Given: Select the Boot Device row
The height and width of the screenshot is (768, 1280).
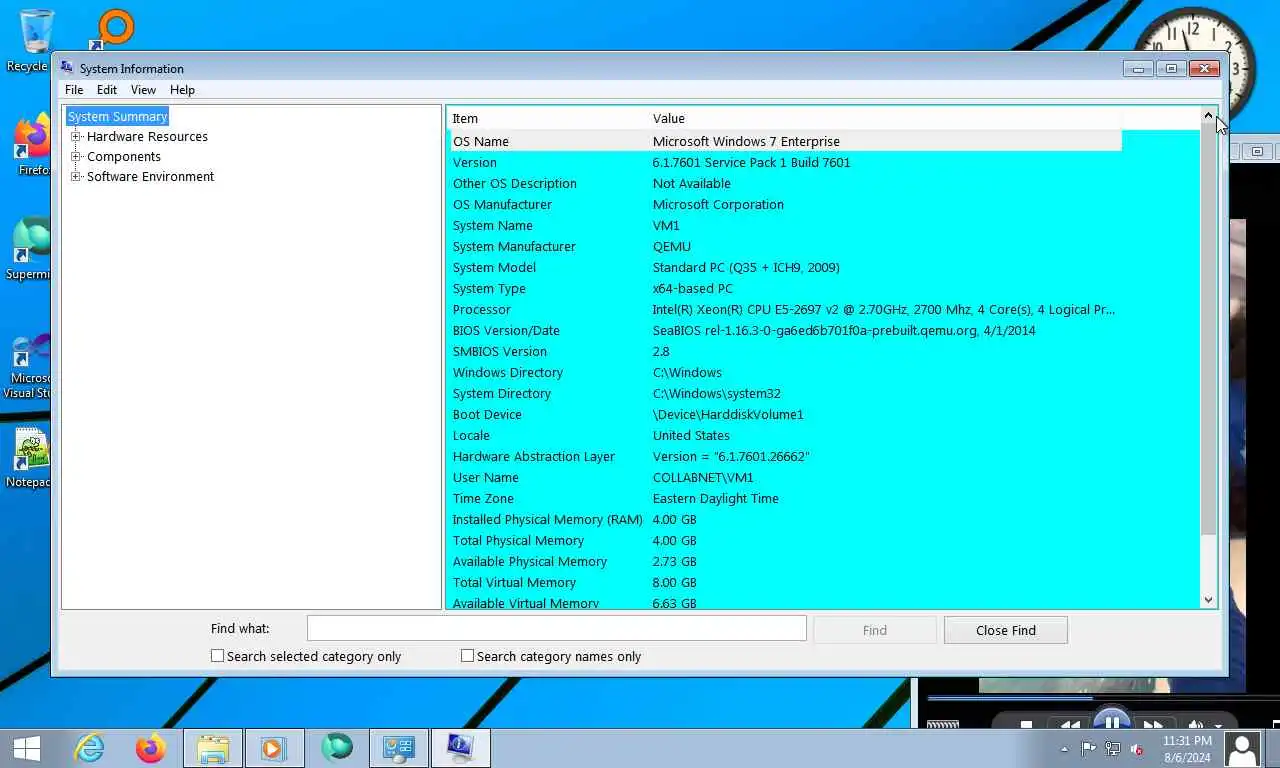Looking at the screenshot, I should click(x=785, y=414).
